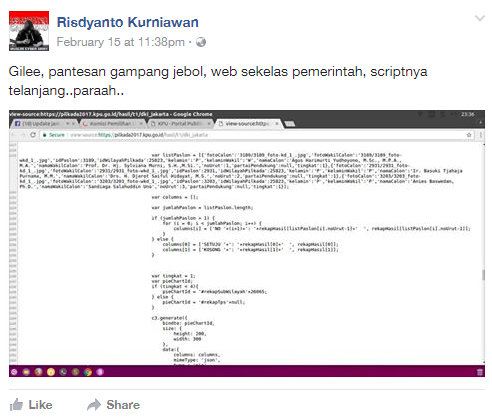Image resolution: width=492 pixels, height=419 pixels.
Task: Click the share arrow icon
Action: 94,405
